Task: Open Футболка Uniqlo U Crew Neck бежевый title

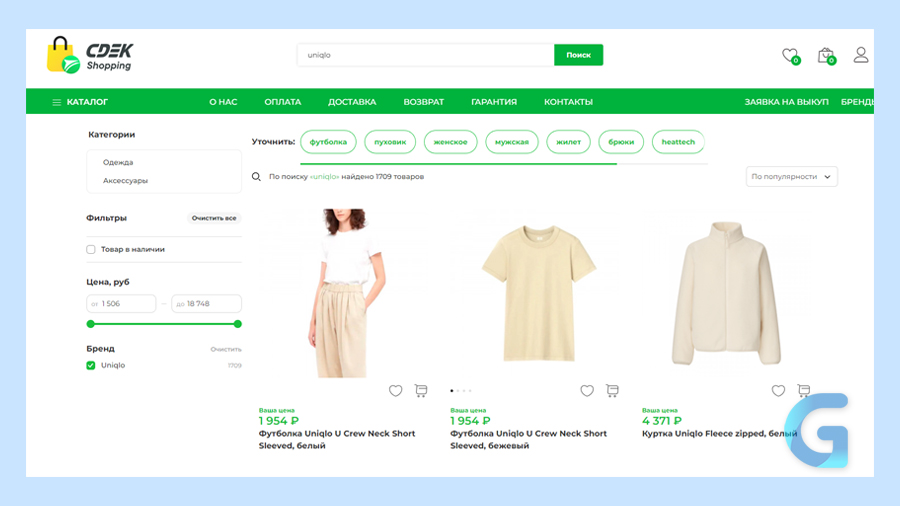Action: (529, 439)
